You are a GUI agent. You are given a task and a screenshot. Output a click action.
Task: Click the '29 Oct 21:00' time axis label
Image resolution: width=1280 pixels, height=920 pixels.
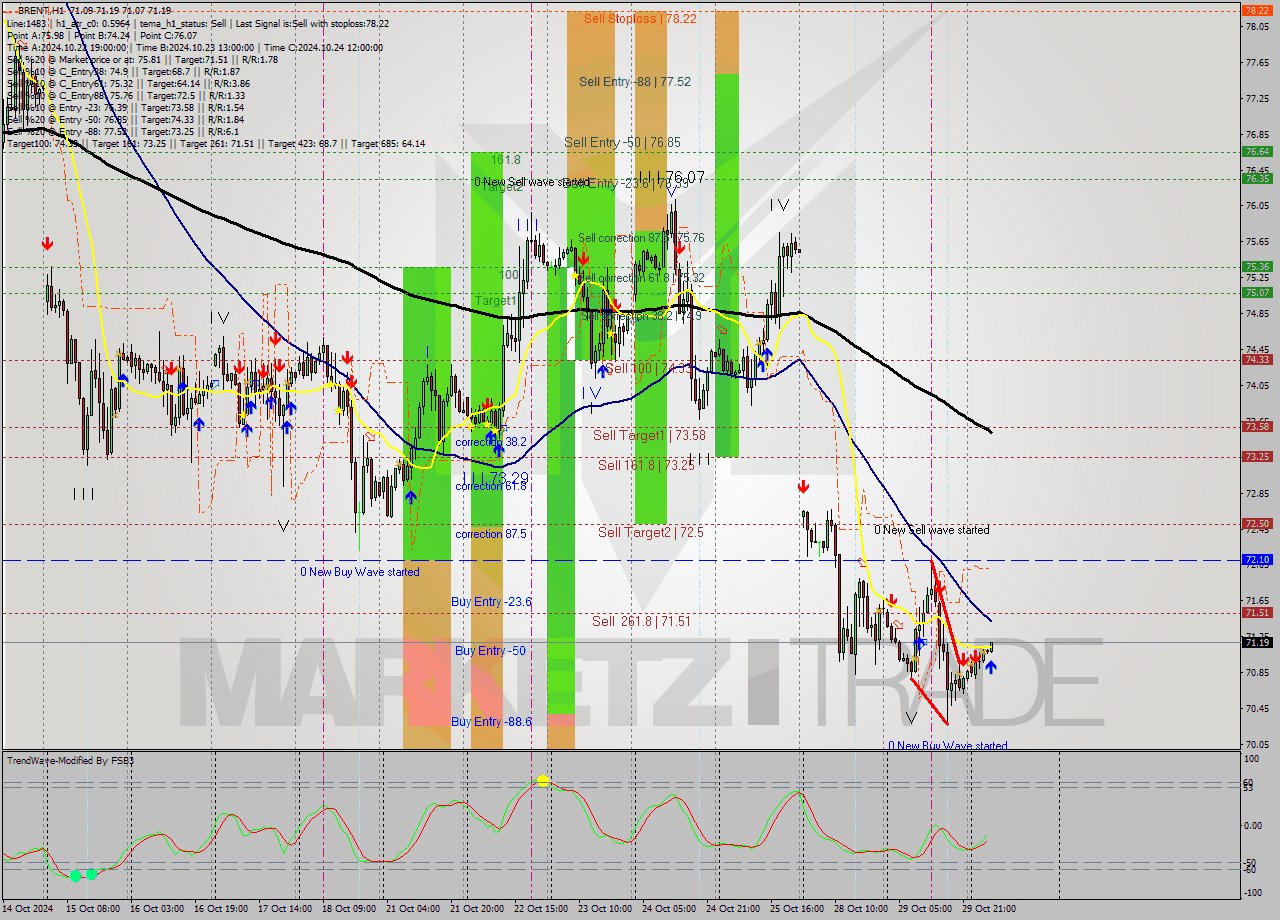coord(989,909)
